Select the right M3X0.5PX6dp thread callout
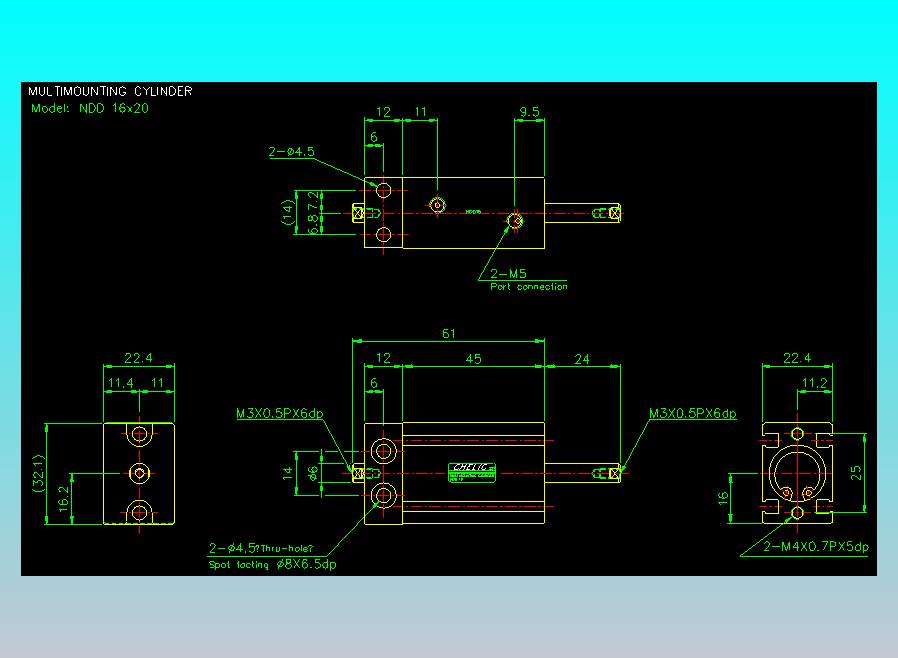Image resolution: width=898 pixels, height=658 pixels. point(692,413)
